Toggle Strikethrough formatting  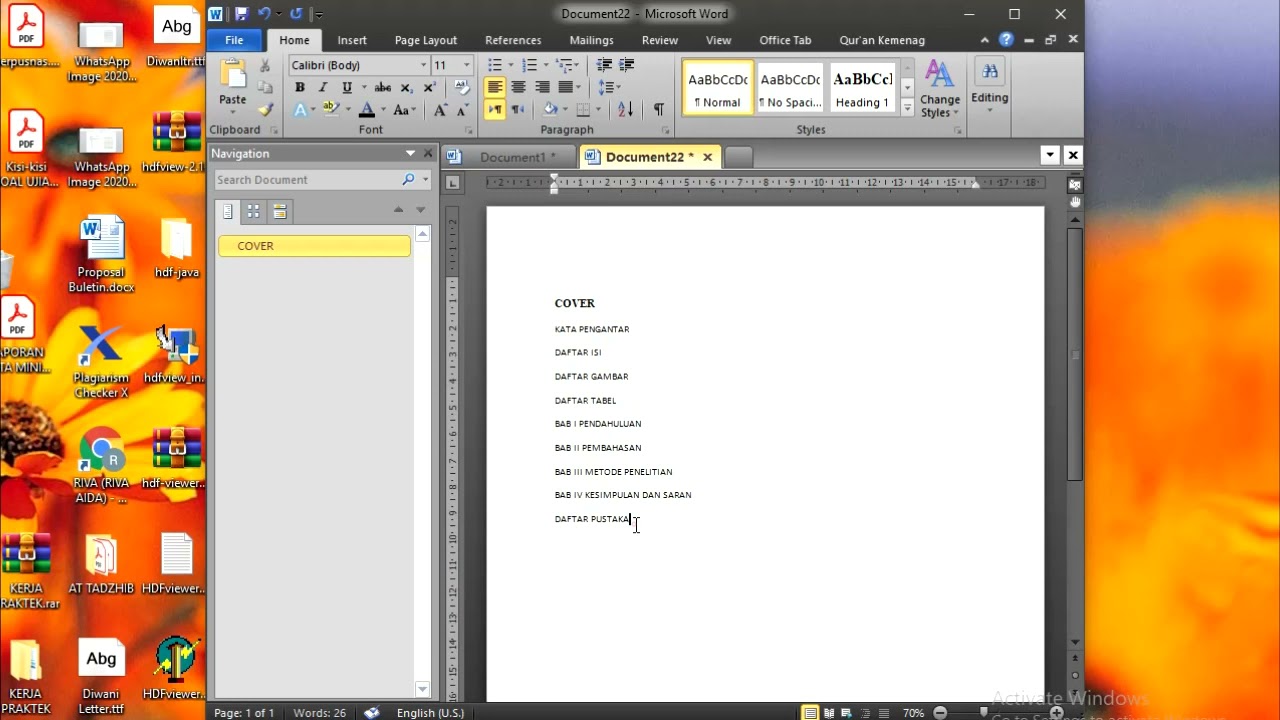[383, 88]
